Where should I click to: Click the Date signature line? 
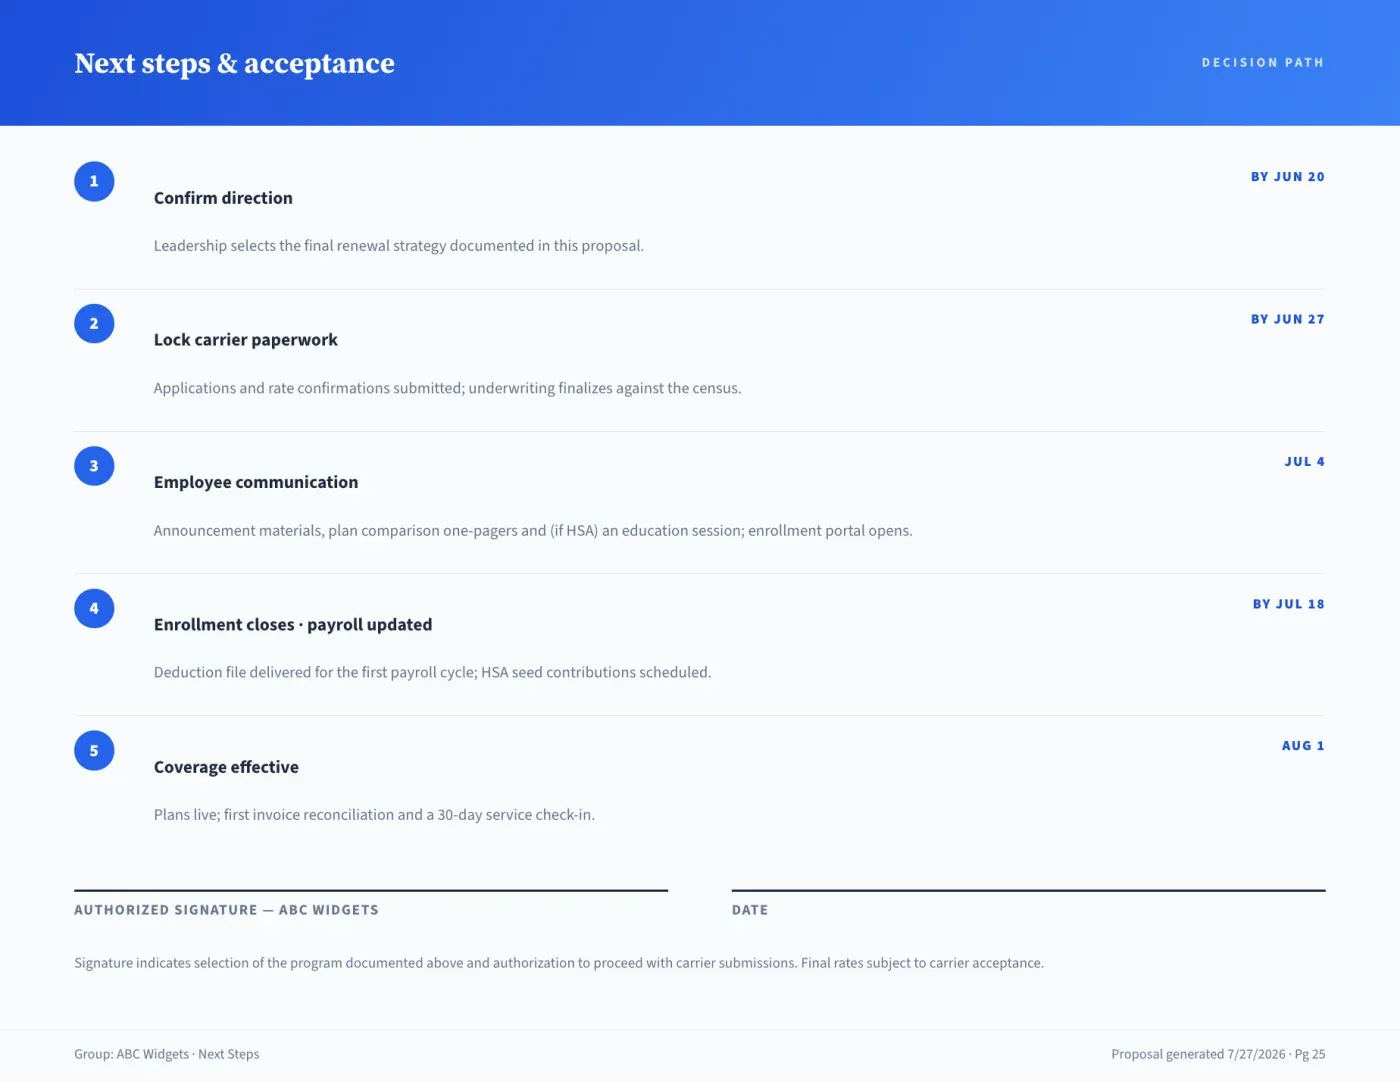pos(1028,890)
